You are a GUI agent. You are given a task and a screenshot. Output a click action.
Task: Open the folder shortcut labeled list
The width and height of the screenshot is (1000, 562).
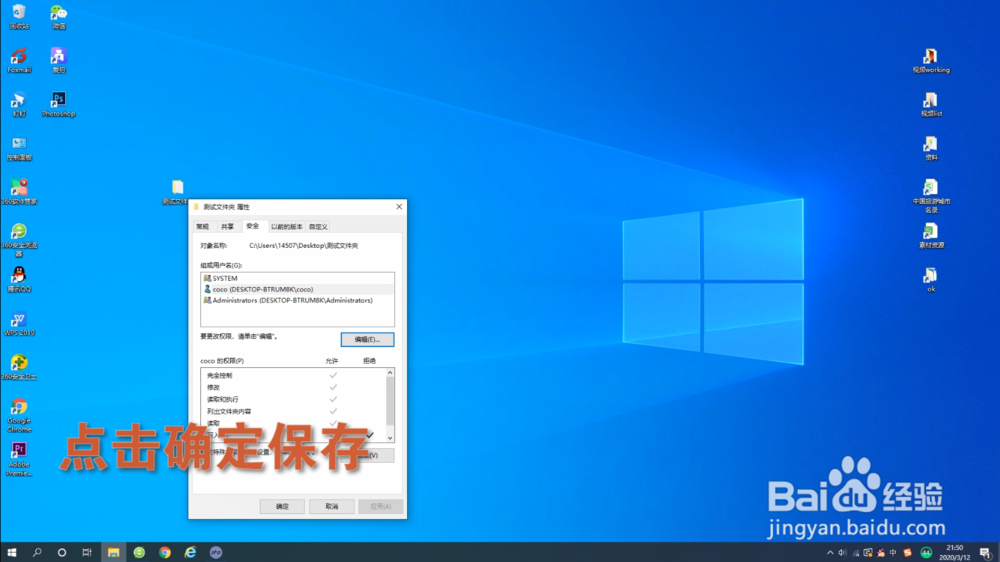point(931,104)
